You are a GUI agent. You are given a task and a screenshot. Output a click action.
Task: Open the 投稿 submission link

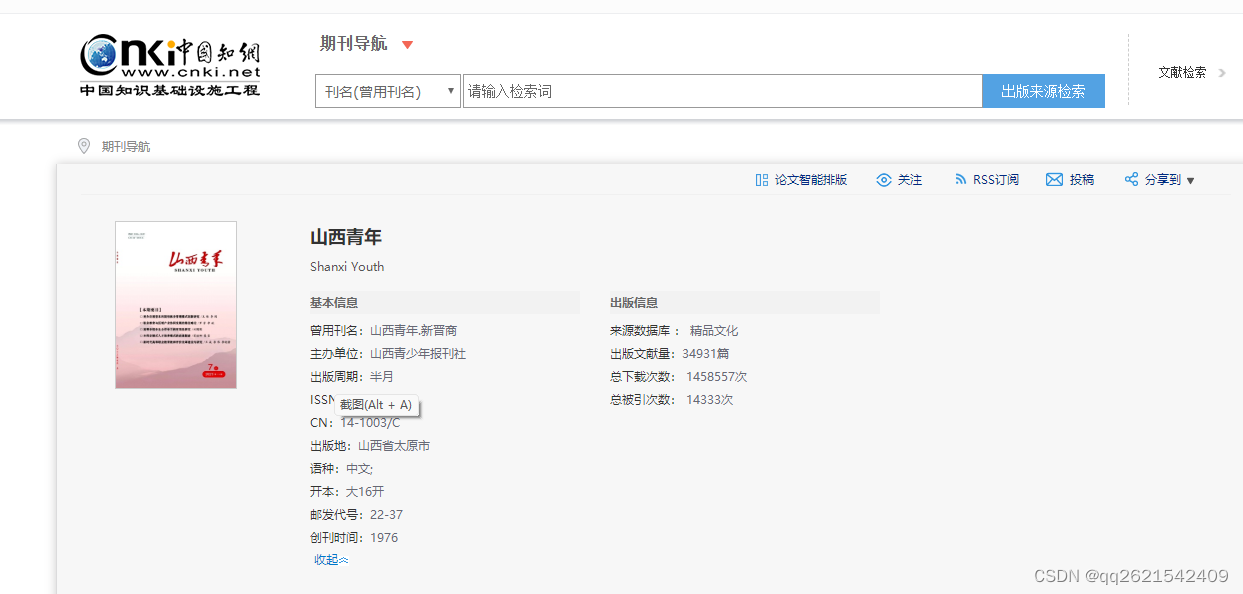tap(1082, 180)
